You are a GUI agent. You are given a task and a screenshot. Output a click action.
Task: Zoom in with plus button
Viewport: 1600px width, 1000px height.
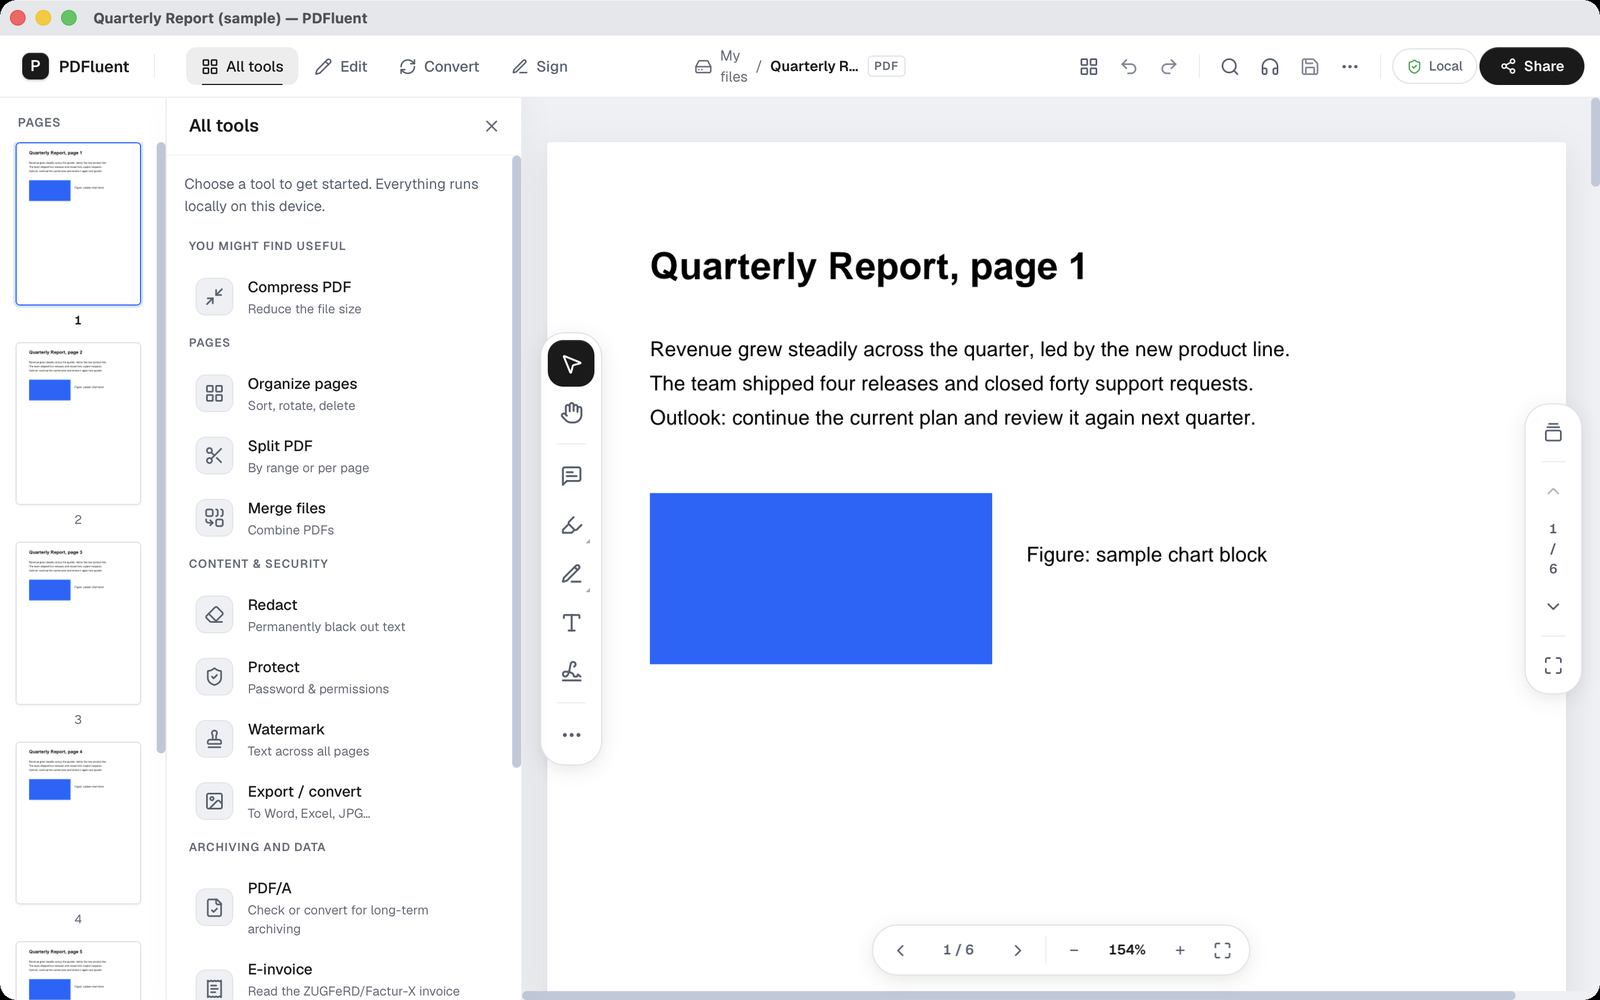[1180, 950]
